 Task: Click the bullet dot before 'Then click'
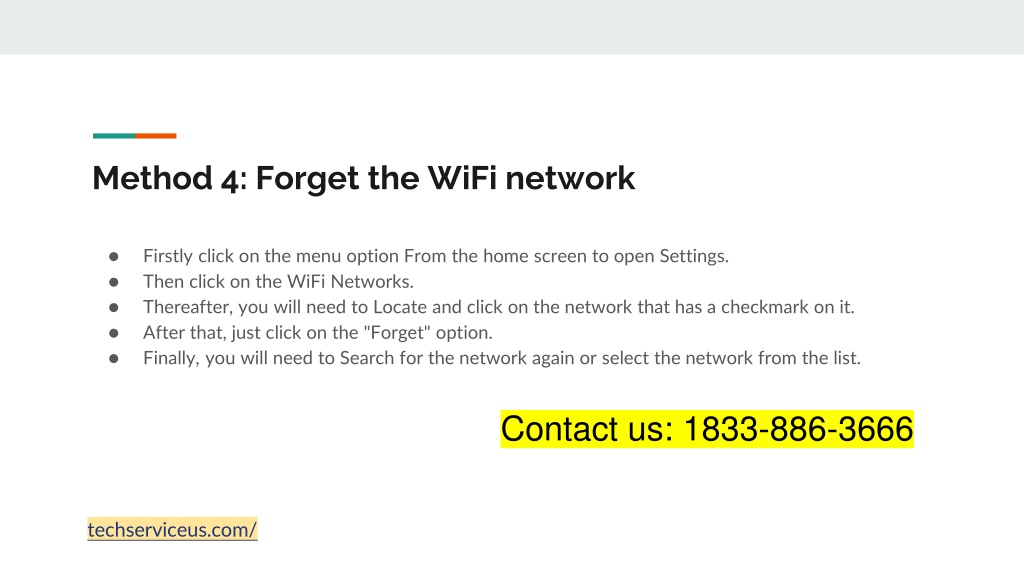(114, 282)
